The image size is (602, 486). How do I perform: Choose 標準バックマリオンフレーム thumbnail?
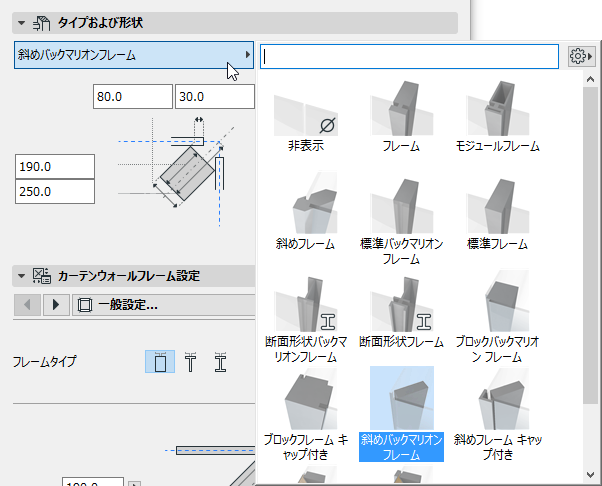click(x=402, y=207)
